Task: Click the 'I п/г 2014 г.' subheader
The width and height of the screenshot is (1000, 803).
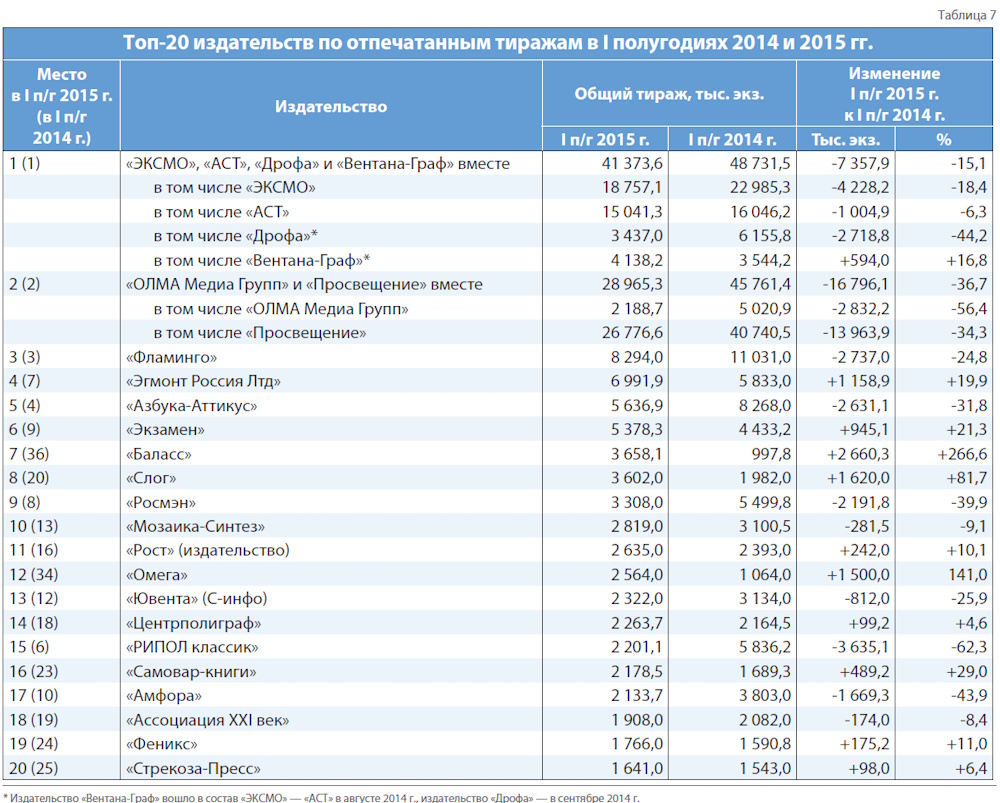Action: [732, 140]
